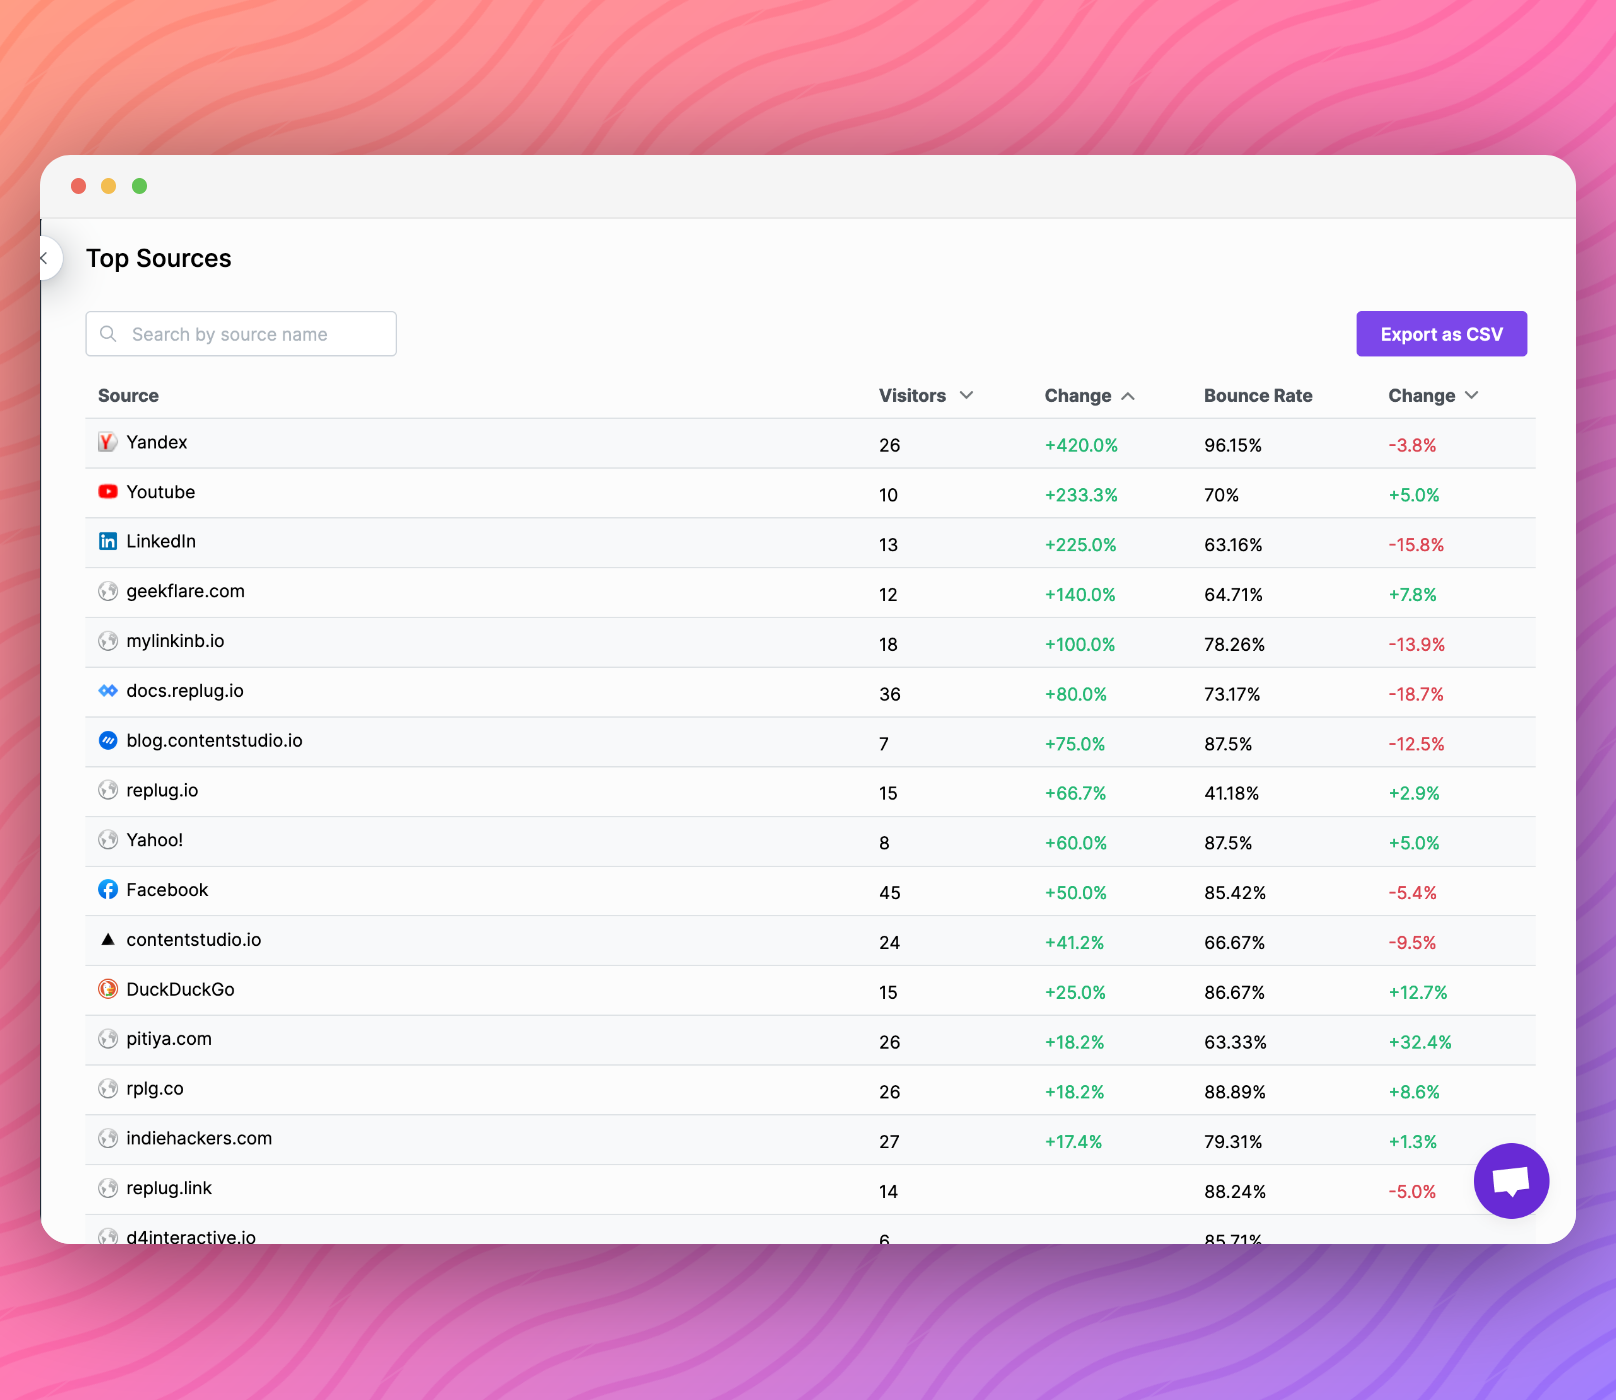This screenshot has width=1616, height=1400.
Task: Sort by visitors Change ascending arrow
Action: click(x=1128, y=396)
